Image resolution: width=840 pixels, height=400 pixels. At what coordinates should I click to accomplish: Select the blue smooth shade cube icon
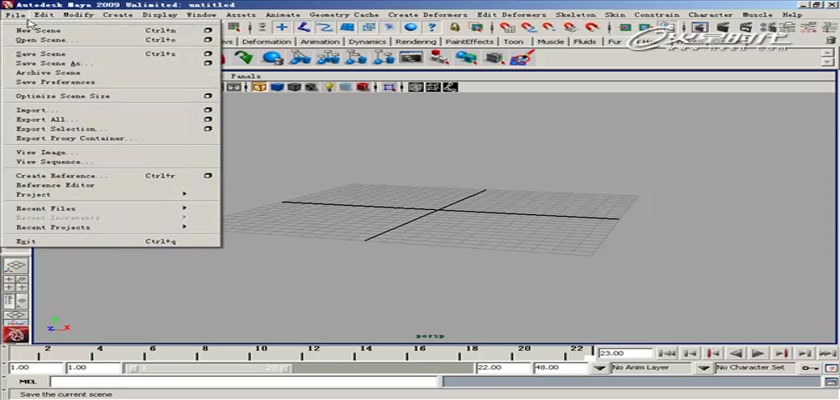click(x=276, y=87)
